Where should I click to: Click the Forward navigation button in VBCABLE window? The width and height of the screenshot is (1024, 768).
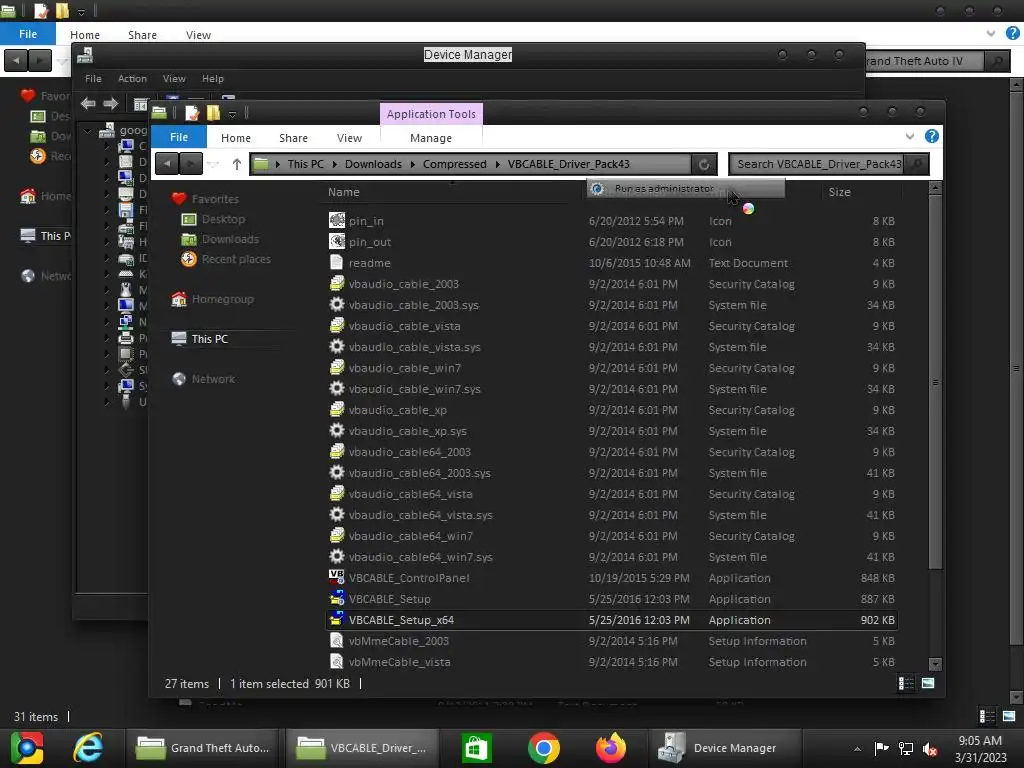tap(191, 163)
